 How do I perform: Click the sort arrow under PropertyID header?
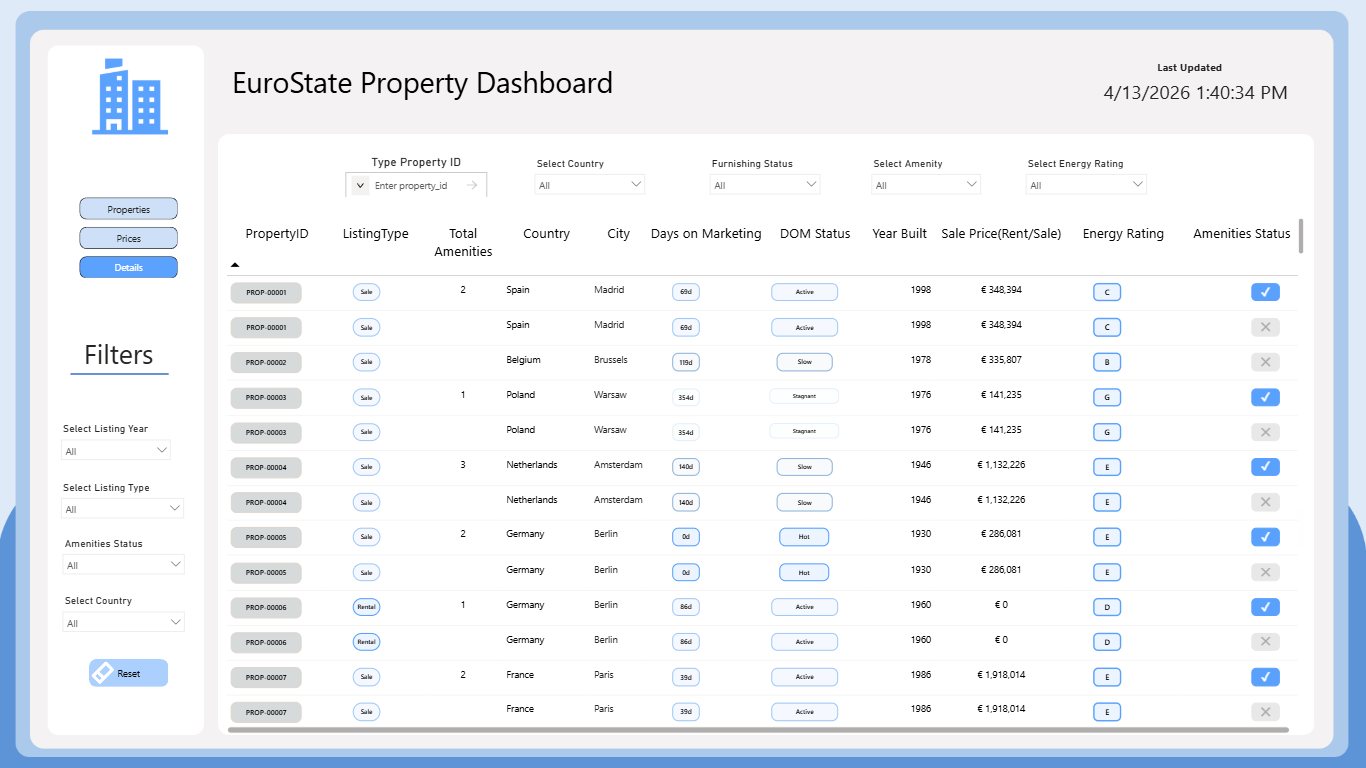235,265
